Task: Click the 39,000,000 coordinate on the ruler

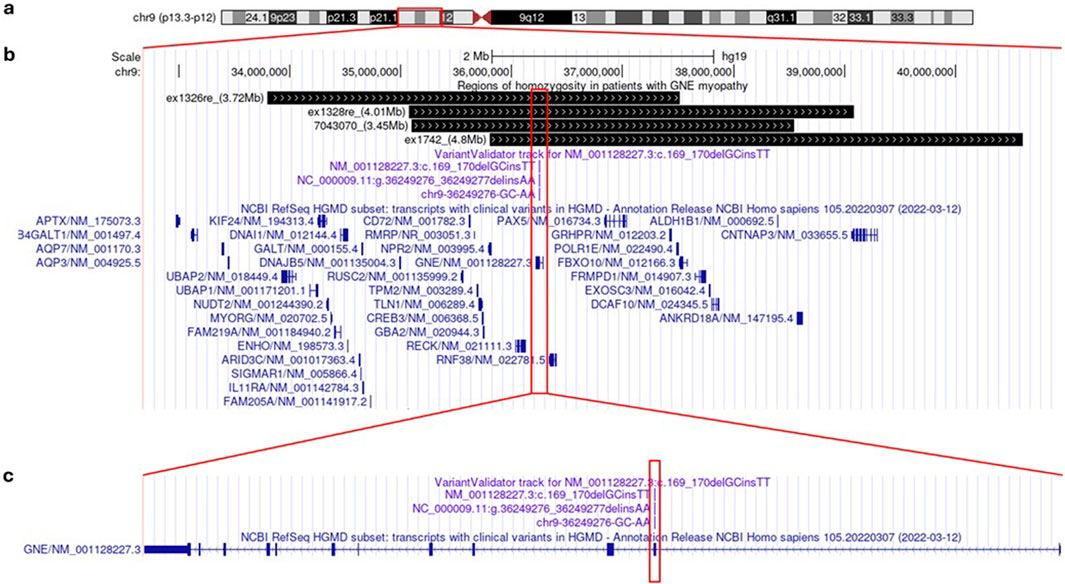Action: tap(814, 71)
